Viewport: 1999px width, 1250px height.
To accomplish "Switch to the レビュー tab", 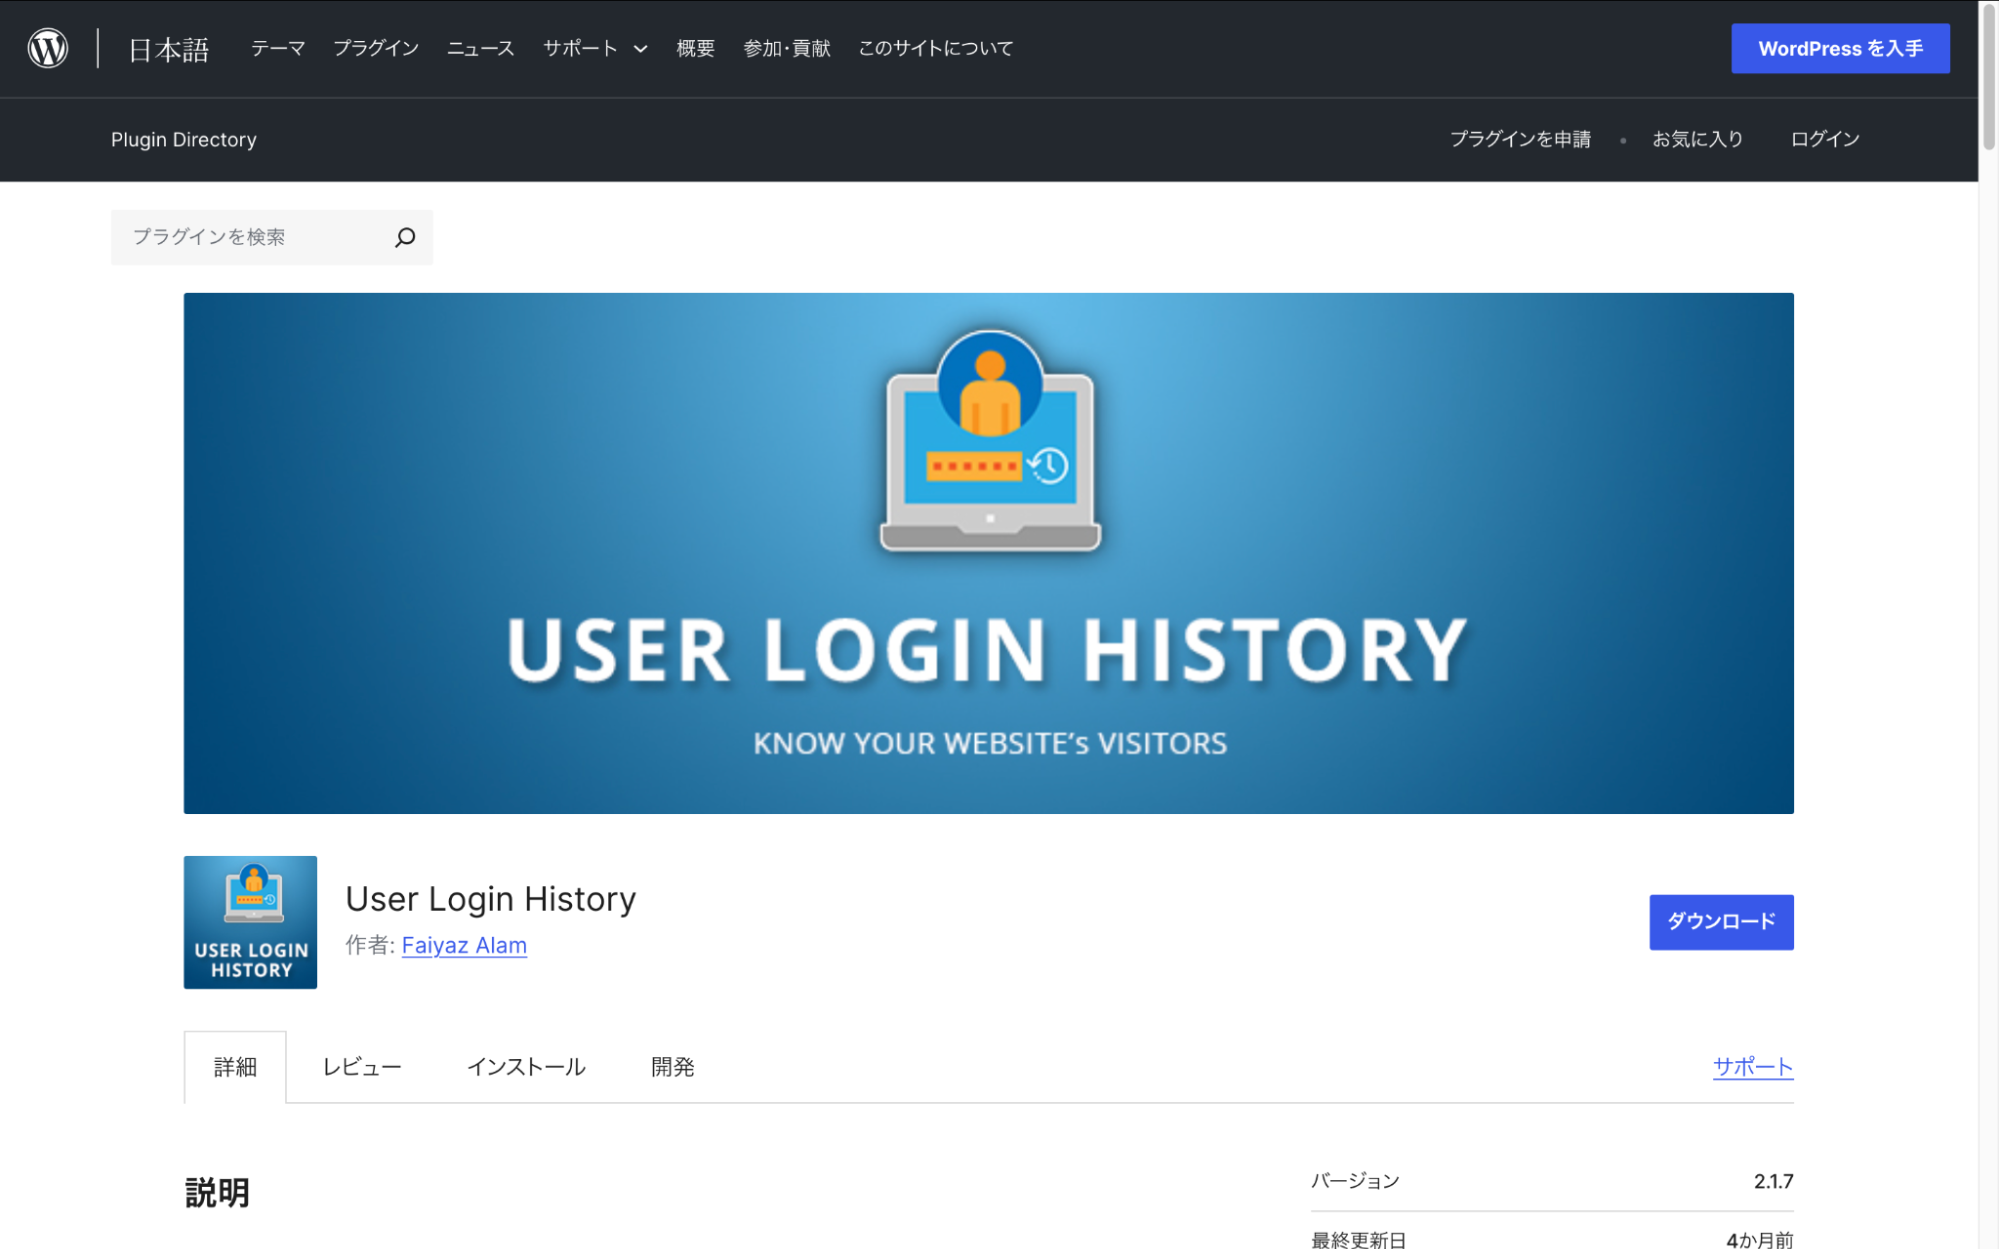I will click(361, 1066).
